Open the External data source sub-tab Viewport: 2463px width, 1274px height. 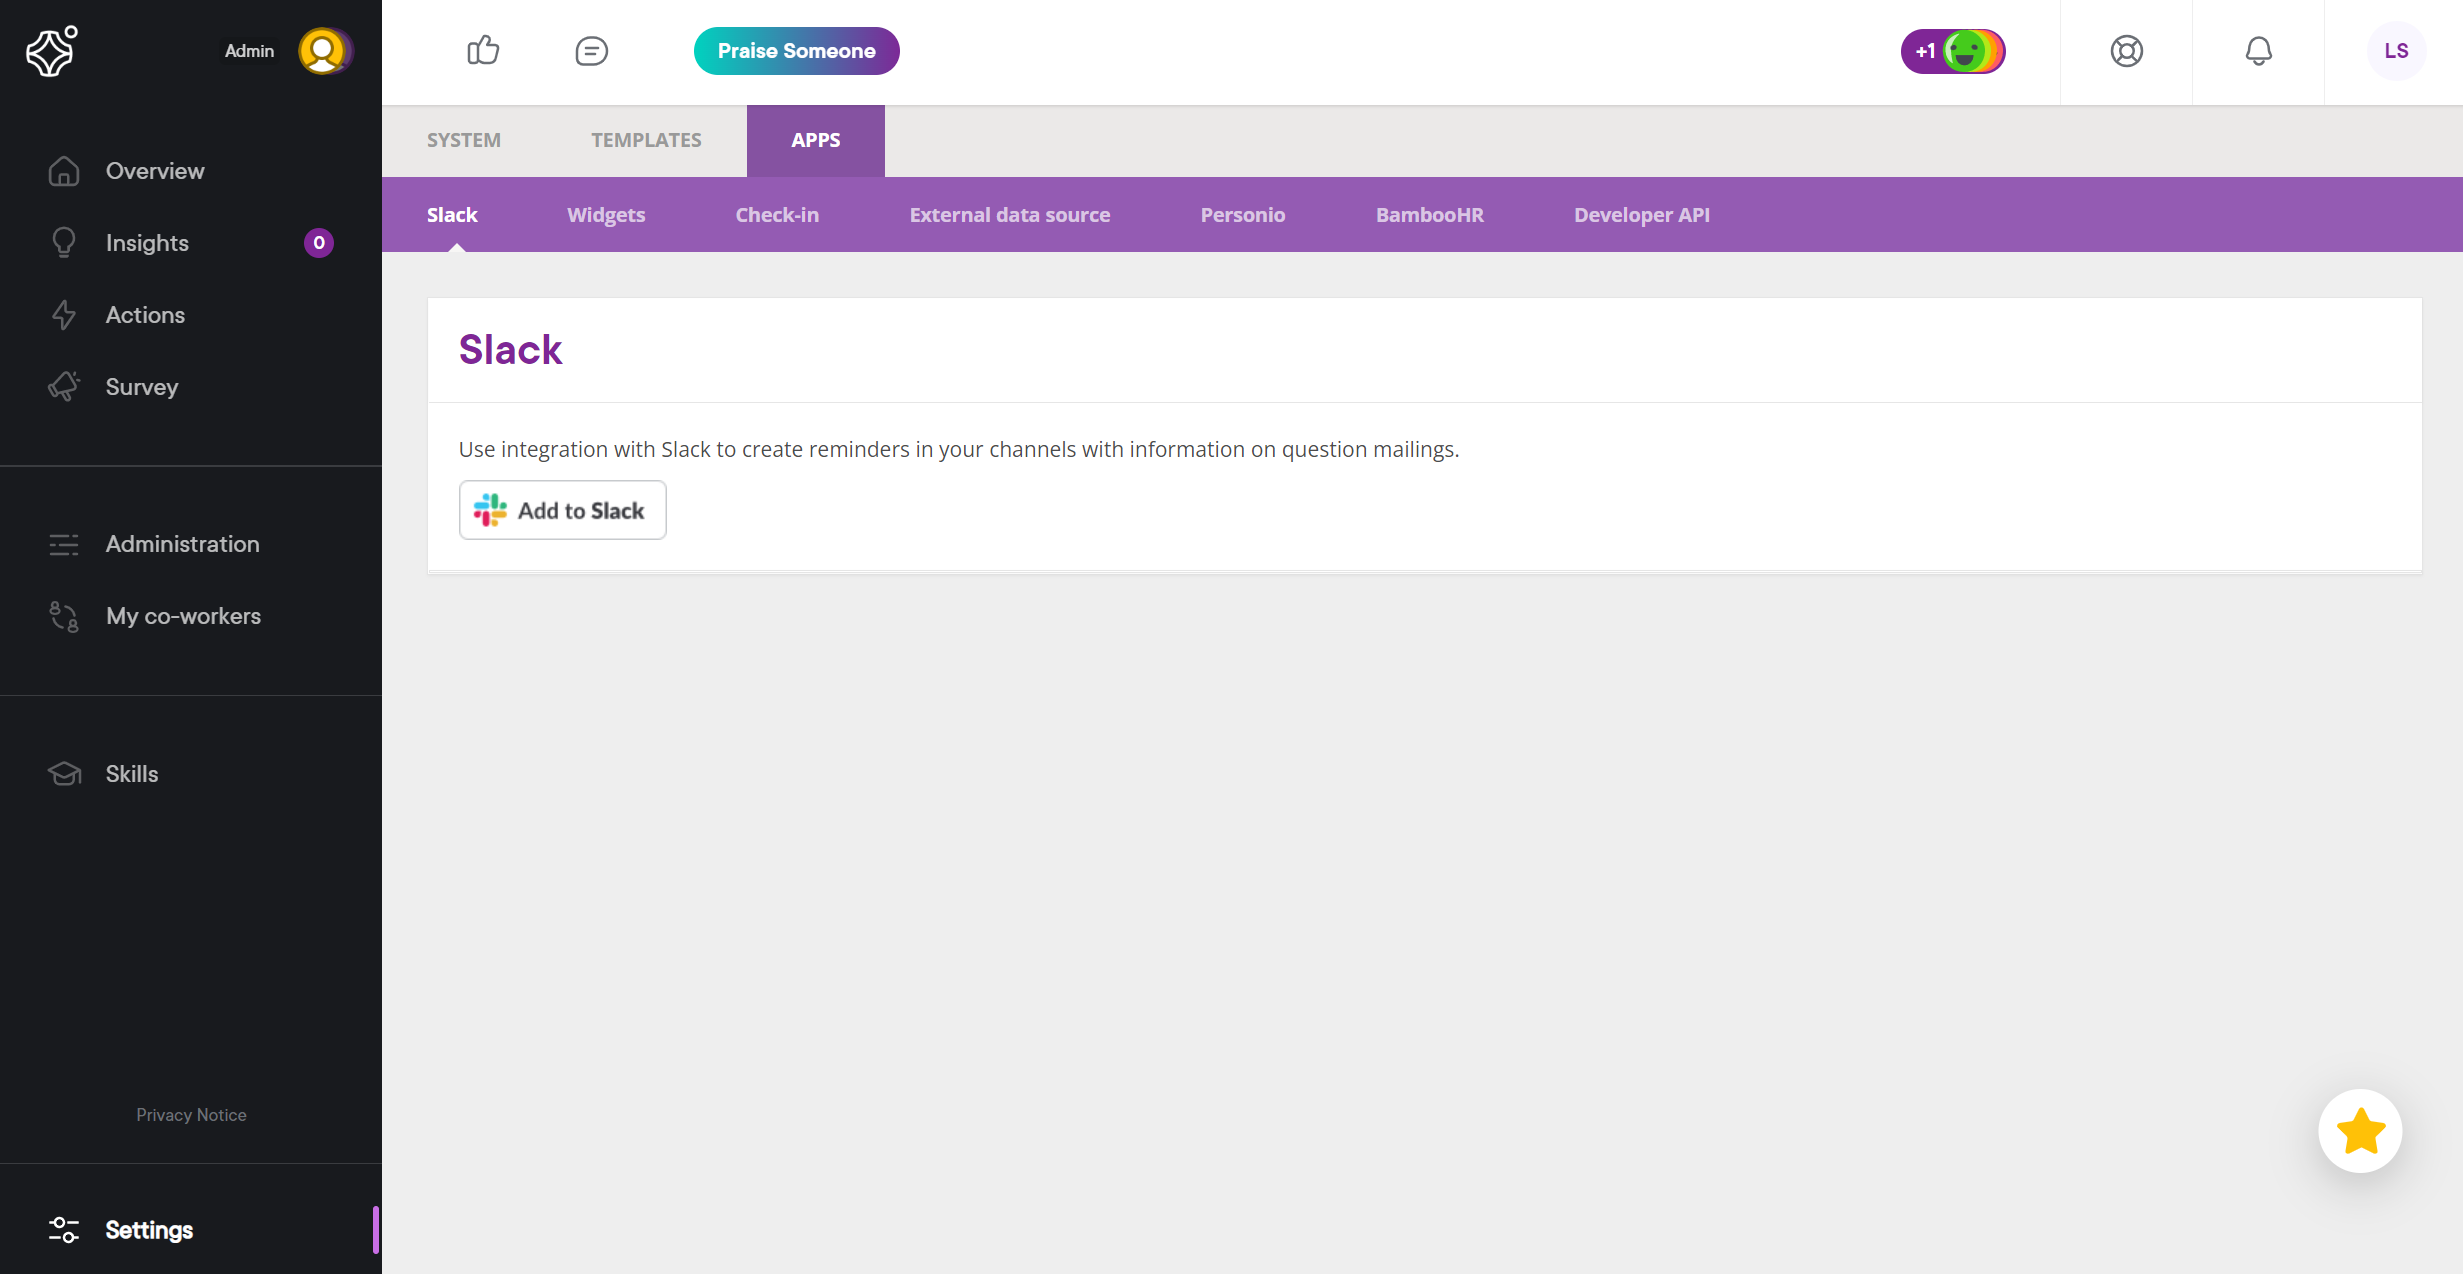[1010, 215]
